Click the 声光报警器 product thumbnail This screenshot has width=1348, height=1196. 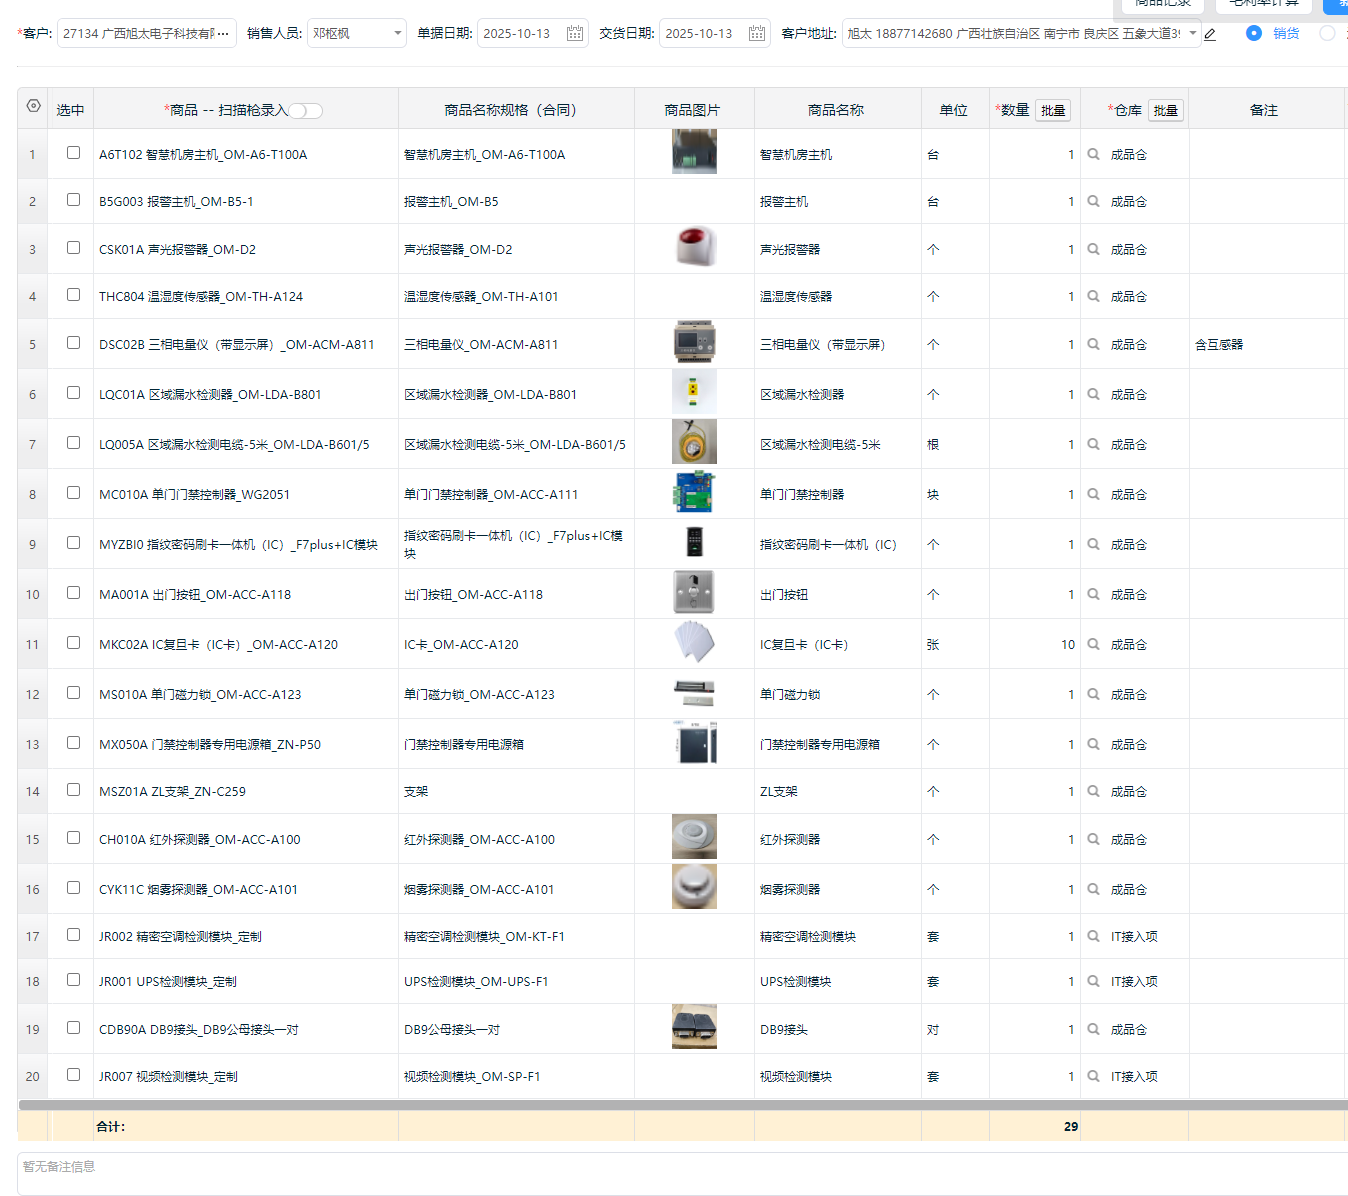click(694, 248)
